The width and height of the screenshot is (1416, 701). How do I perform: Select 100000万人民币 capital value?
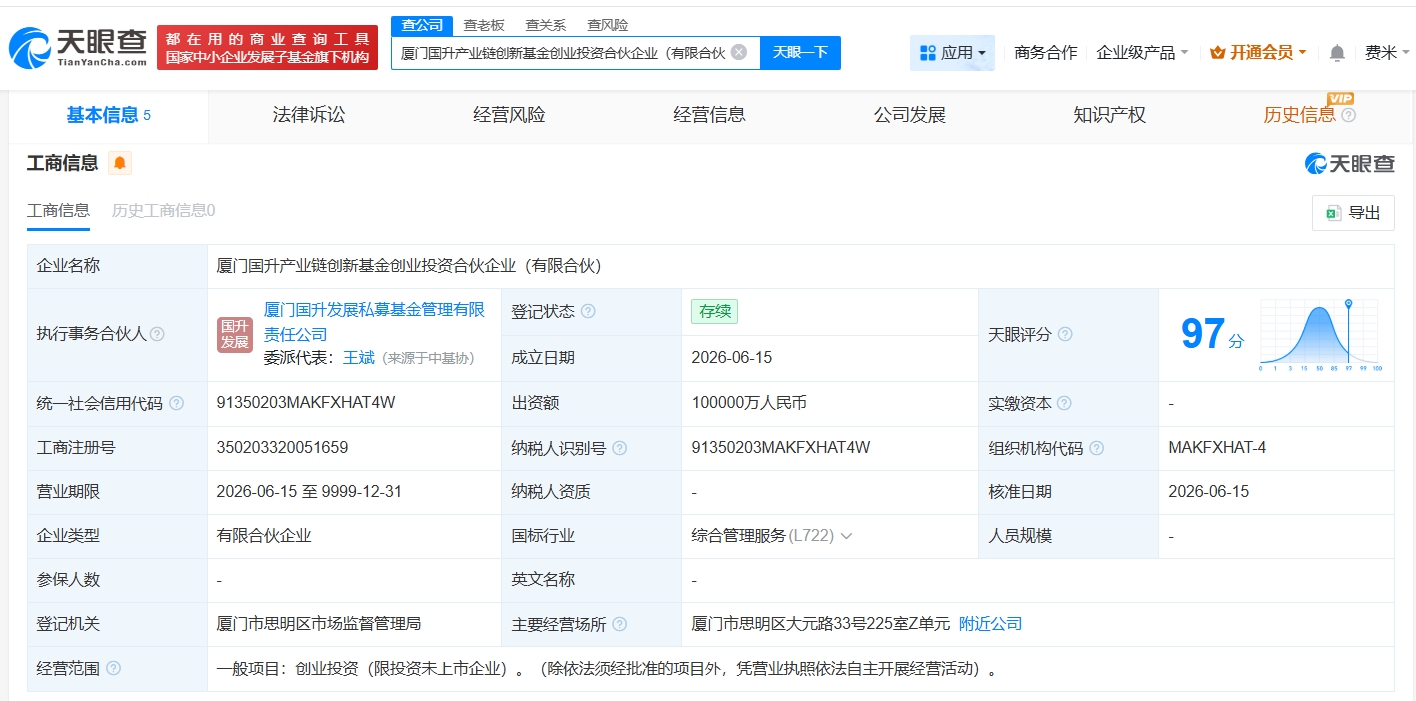point(749,403)
